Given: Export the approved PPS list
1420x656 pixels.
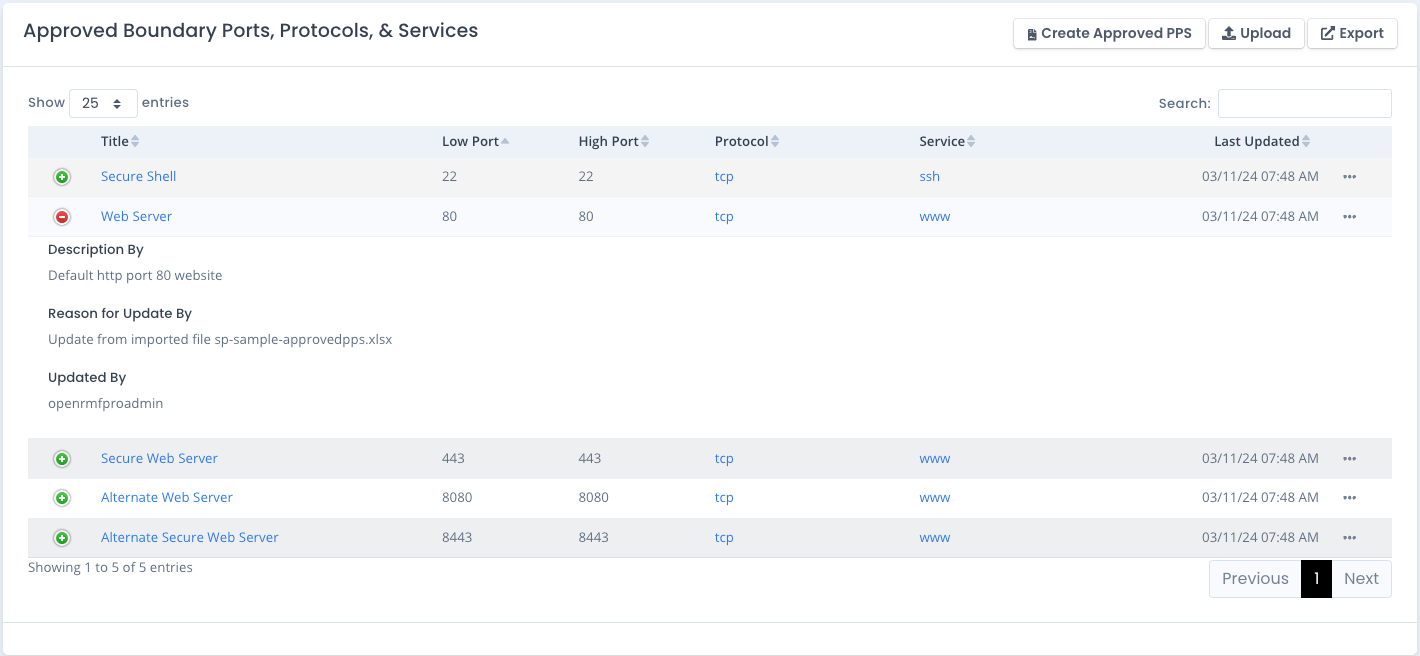Looking at the screenshot, I should (x=1352, y=33).
